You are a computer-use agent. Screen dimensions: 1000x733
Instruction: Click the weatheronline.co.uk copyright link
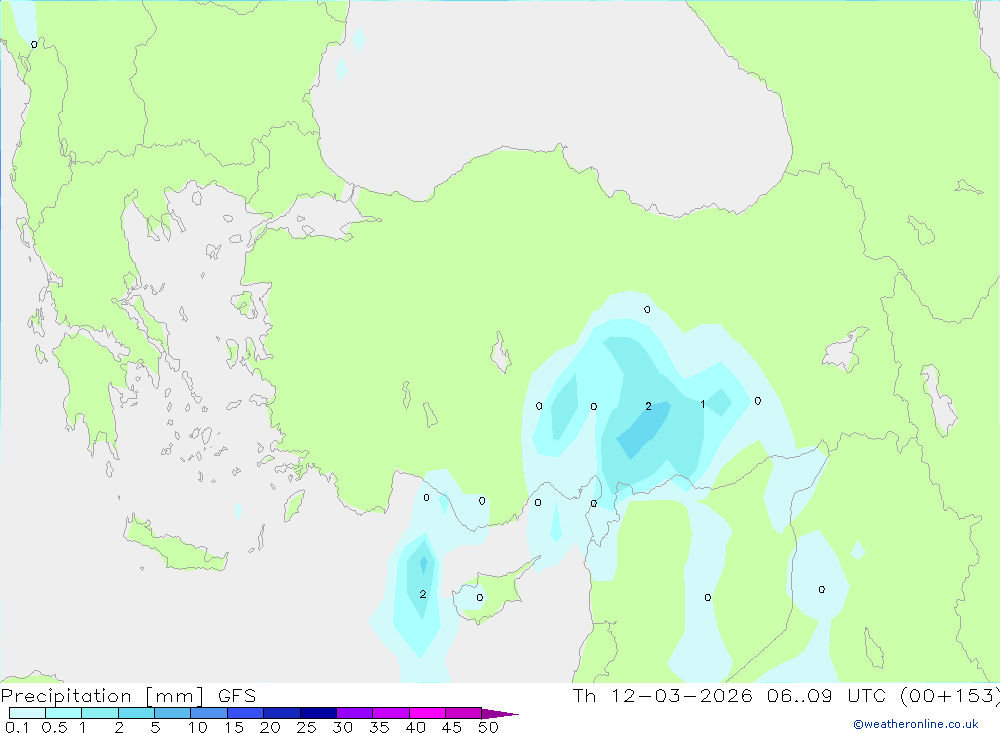click(916, 724)
